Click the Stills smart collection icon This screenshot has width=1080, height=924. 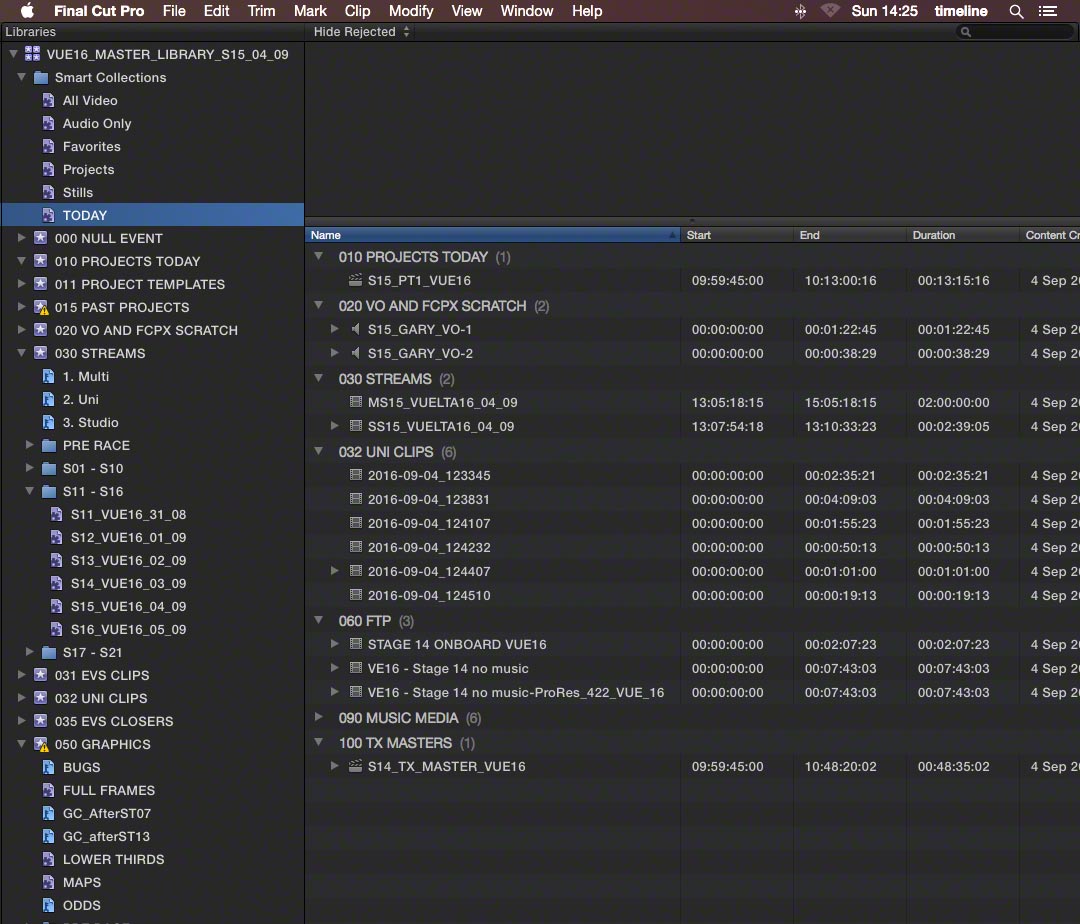[x=48, y=192]
